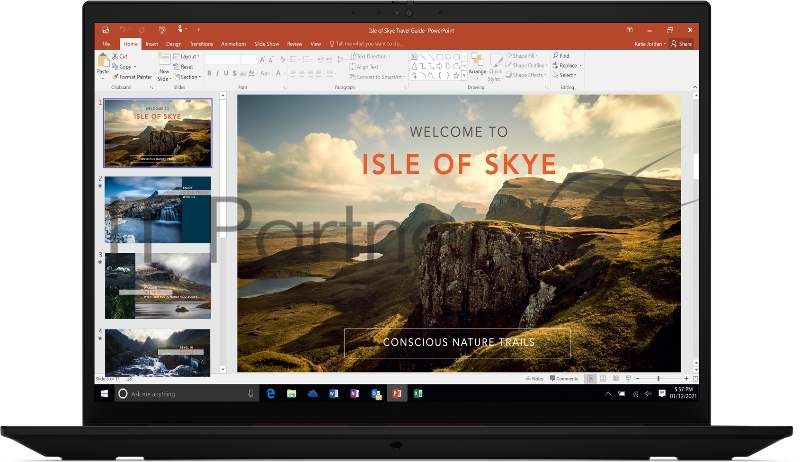Toggle bold formatting
Screen dimensions: 800x462
coord(209,73)
